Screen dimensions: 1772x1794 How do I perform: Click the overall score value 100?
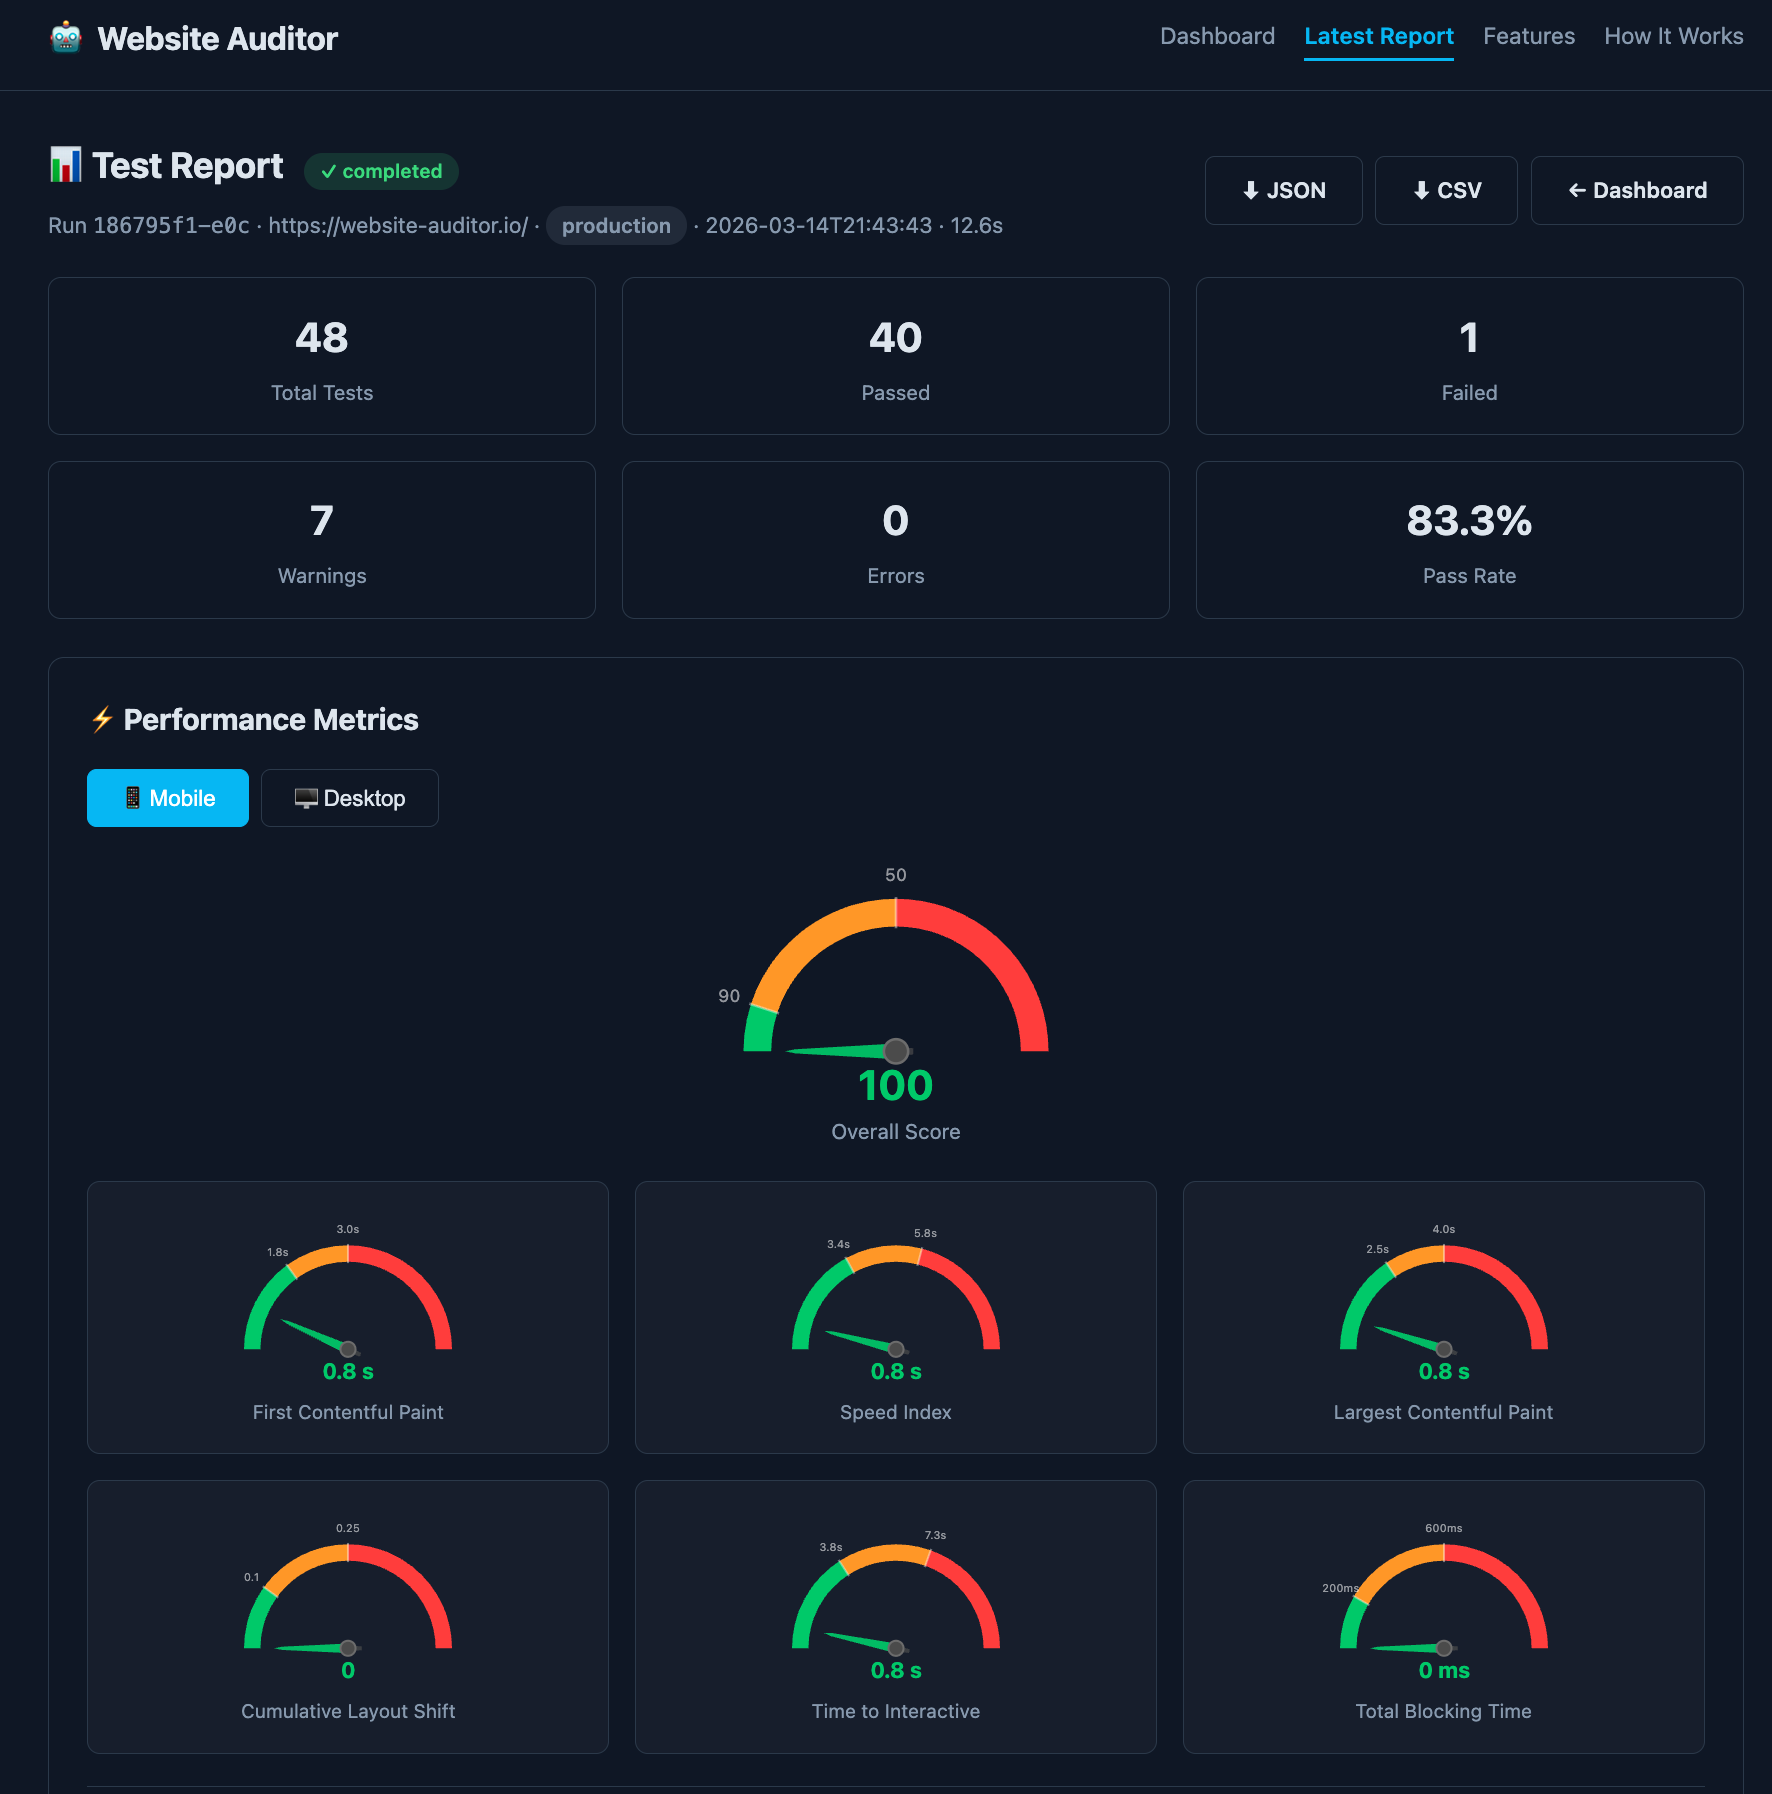point(896,1086)
